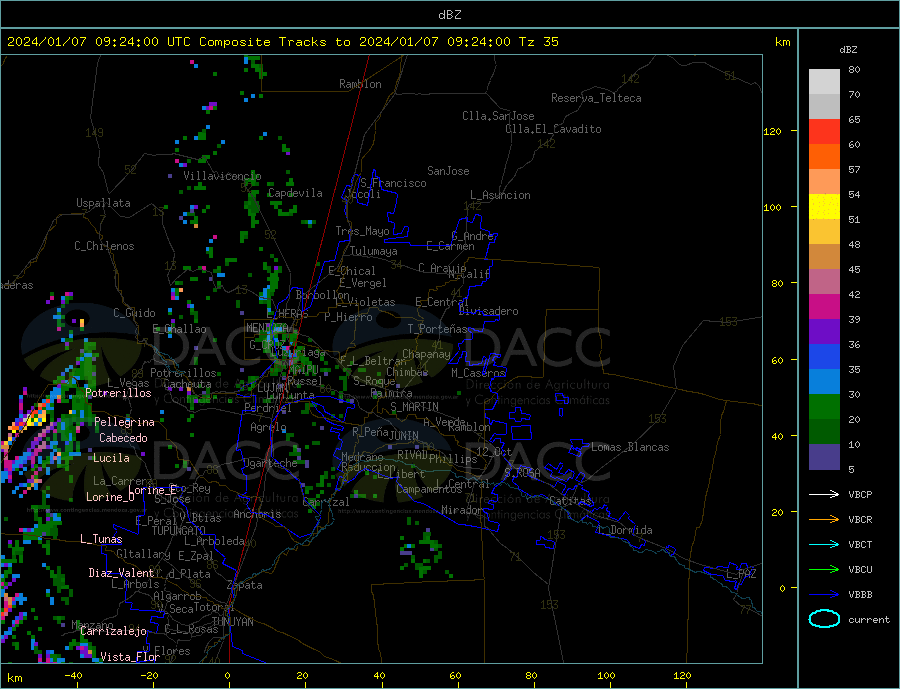Click the Carrizalejo label
900x689 pixels.
(113, 632)
